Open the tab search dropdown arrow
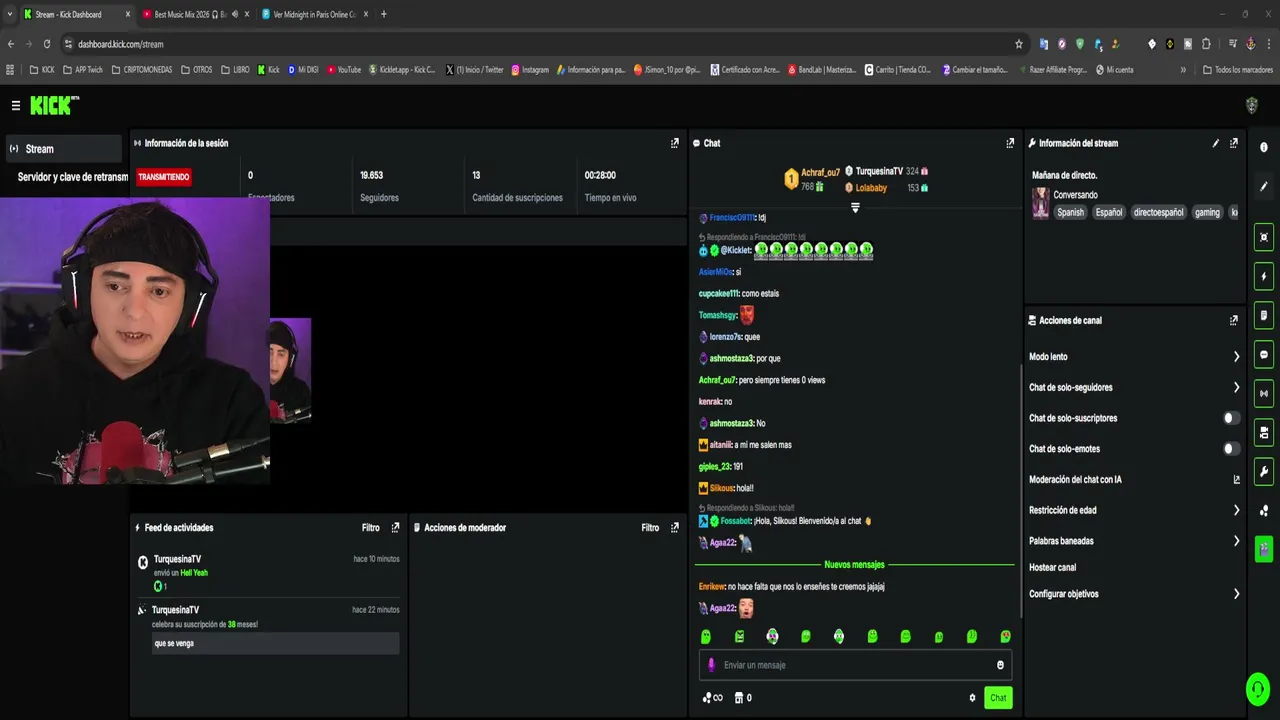The width and height of the screenshot is (1280, 720). point(11,14)
